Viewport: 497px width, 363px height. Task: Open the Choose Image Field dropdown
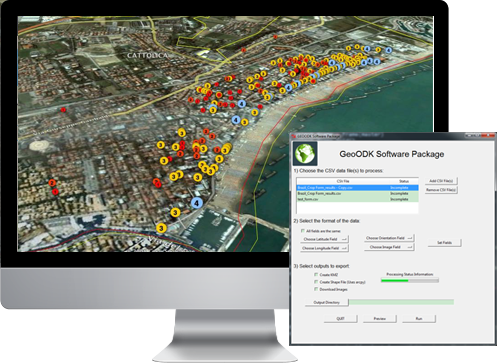[x=389, y=247]
